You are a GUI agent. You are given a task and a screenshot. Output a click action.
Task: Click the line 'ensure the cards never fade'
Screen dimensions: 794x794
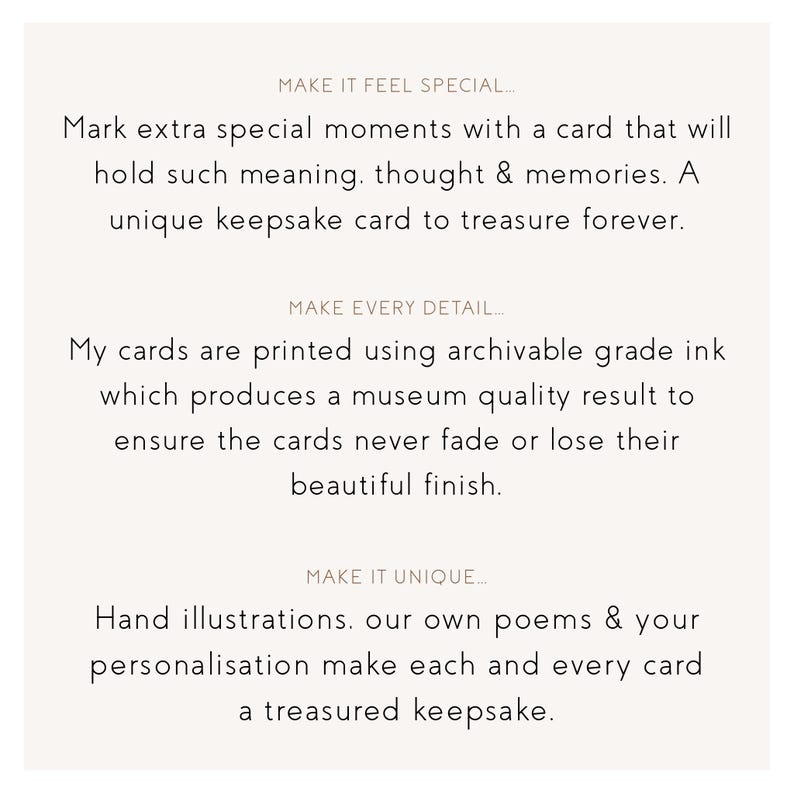pos(397,440)
